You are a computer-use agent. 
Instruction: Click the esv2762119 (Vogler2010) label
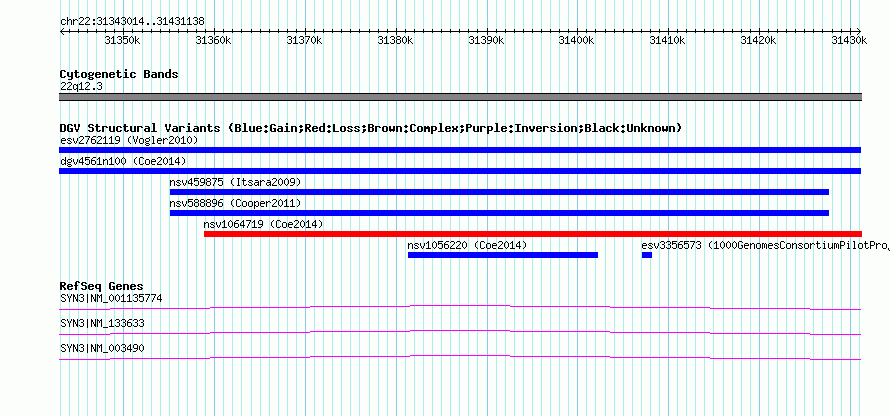point(129,140)
